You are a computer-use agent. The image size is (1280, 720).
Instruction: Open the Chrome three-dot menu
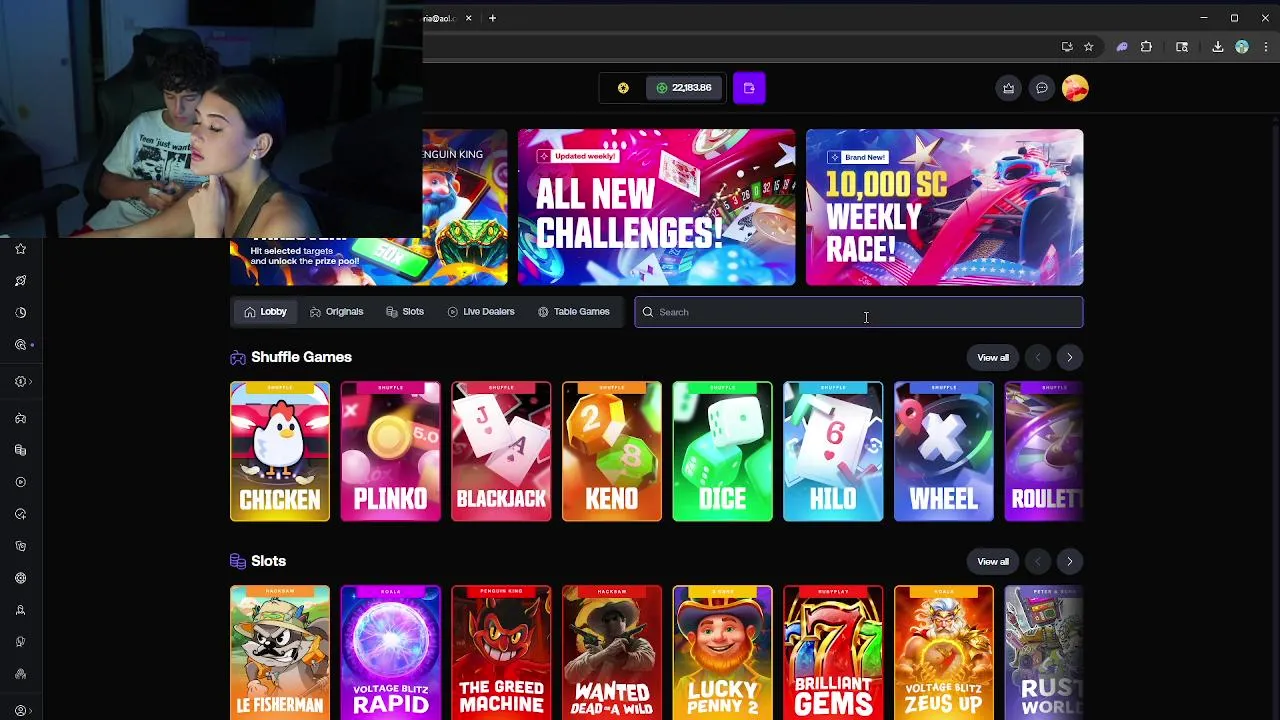click(1266, 47)
